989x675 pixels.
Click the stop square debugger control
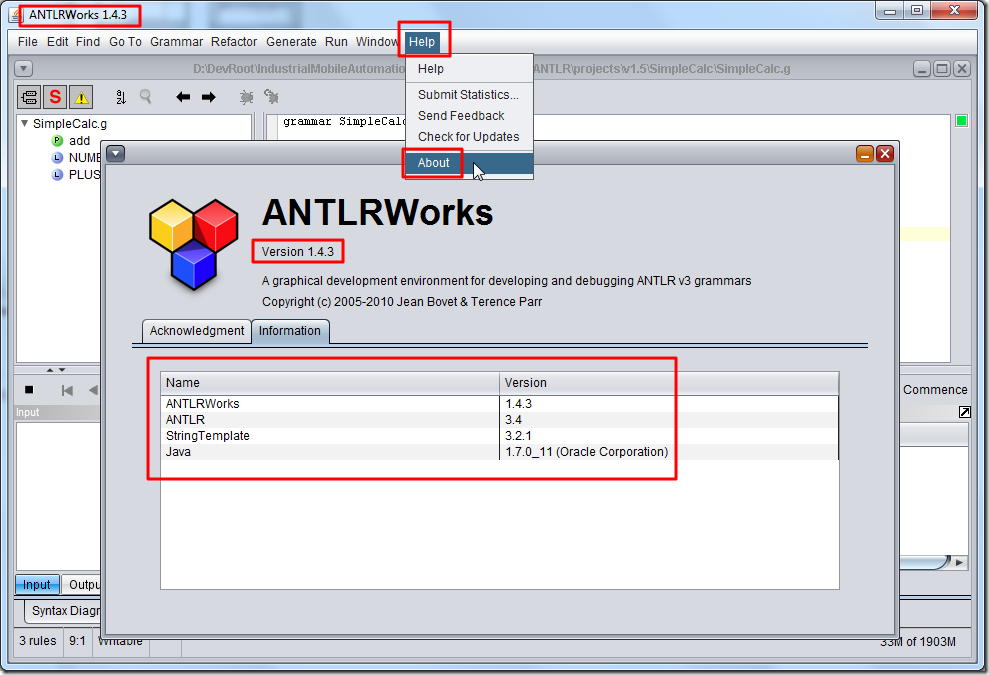click(29, 390)
